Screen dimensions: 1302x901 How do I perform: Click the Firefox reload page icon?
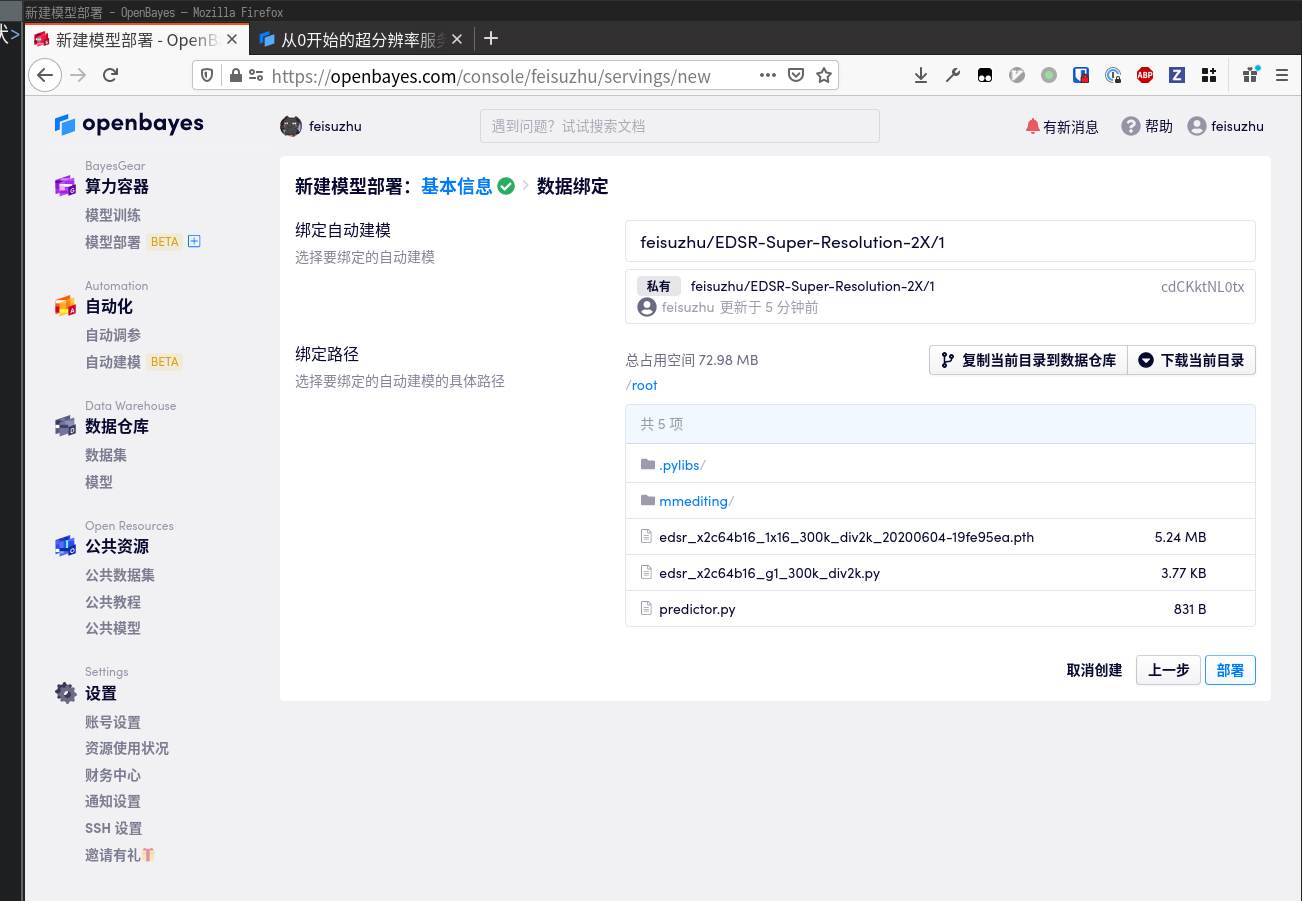point(111,75)
